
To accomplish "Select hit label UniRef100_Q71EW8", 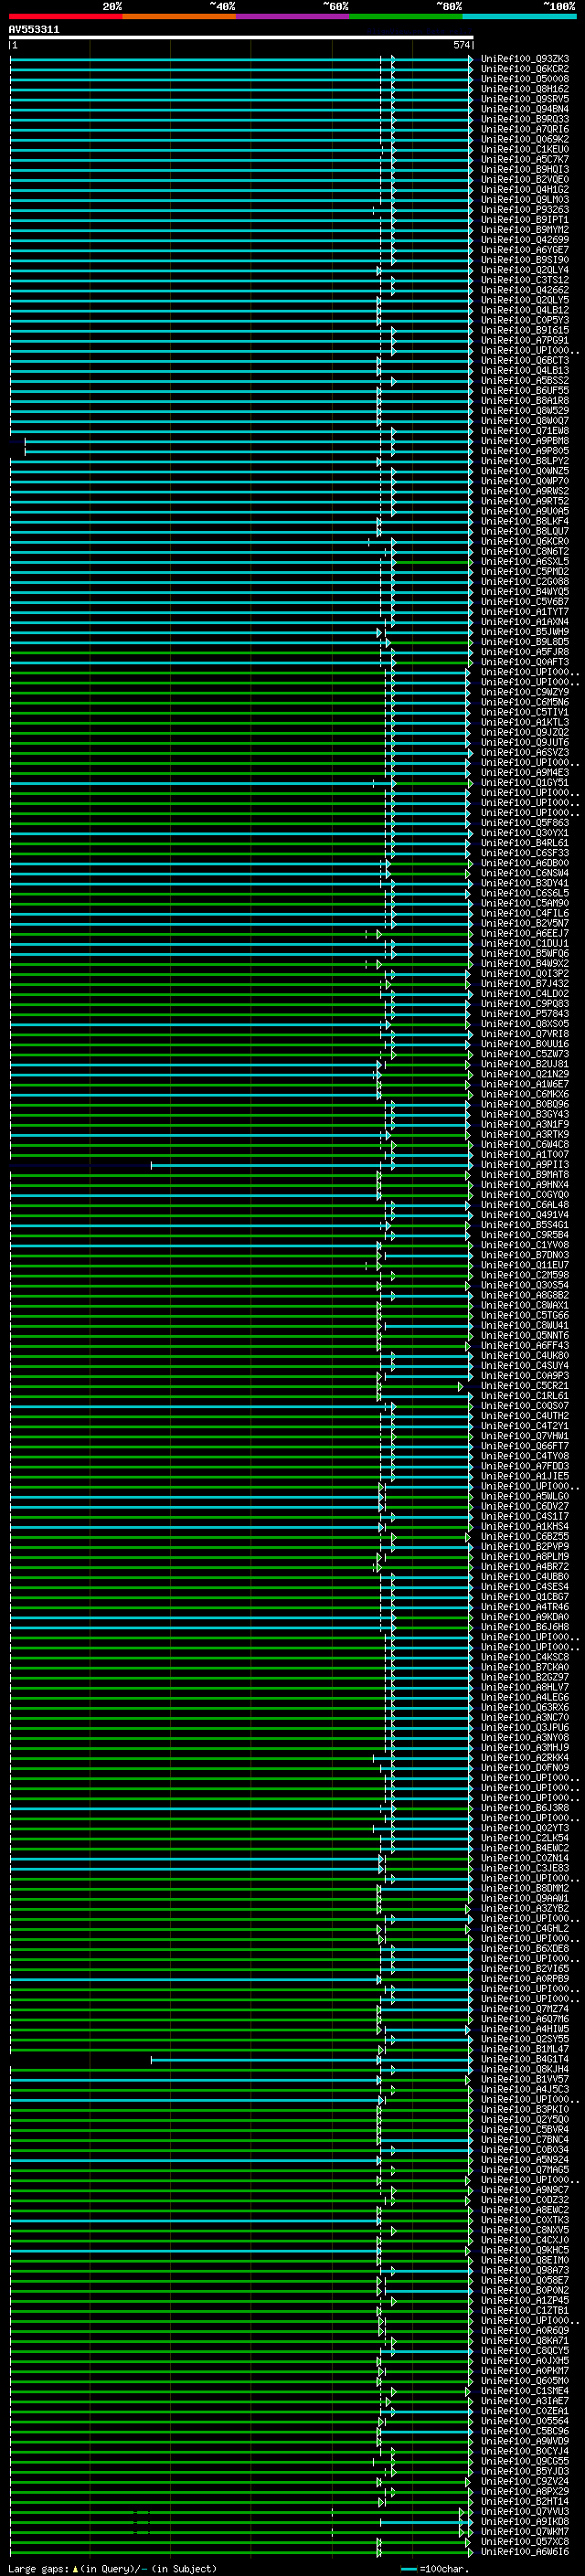I will 525,431.
